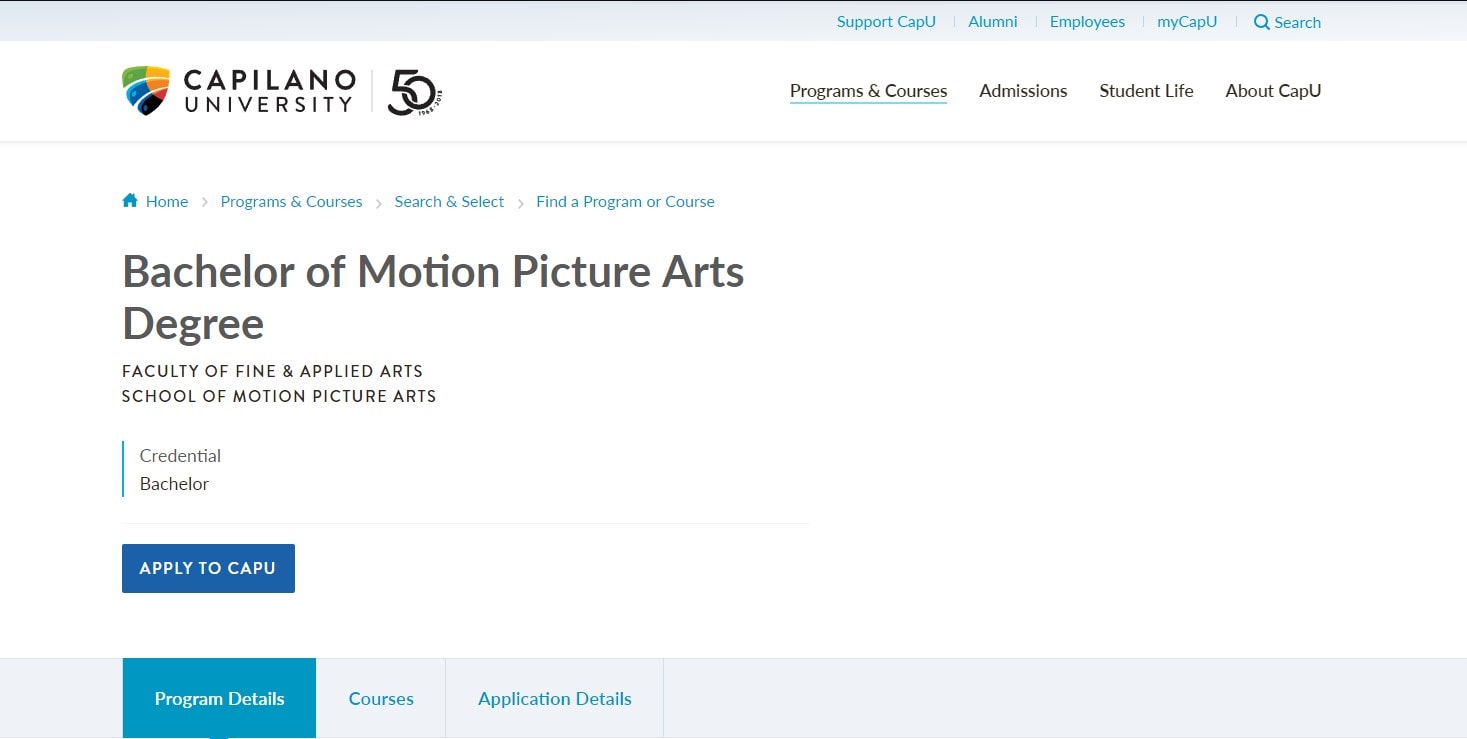This screenshot has height=739, width=1467.
Task: Go to Programs & Courses breadcrumb
Action: pos(291,201)
